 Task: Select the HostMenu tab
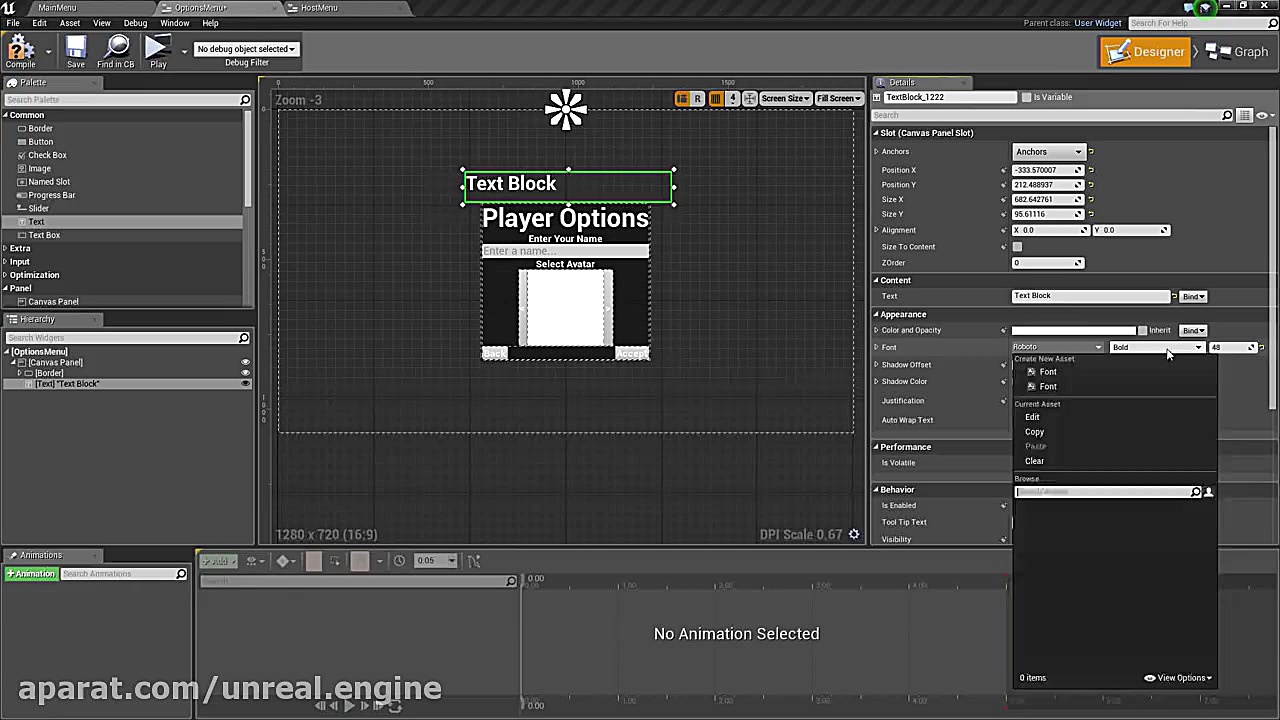320,8
